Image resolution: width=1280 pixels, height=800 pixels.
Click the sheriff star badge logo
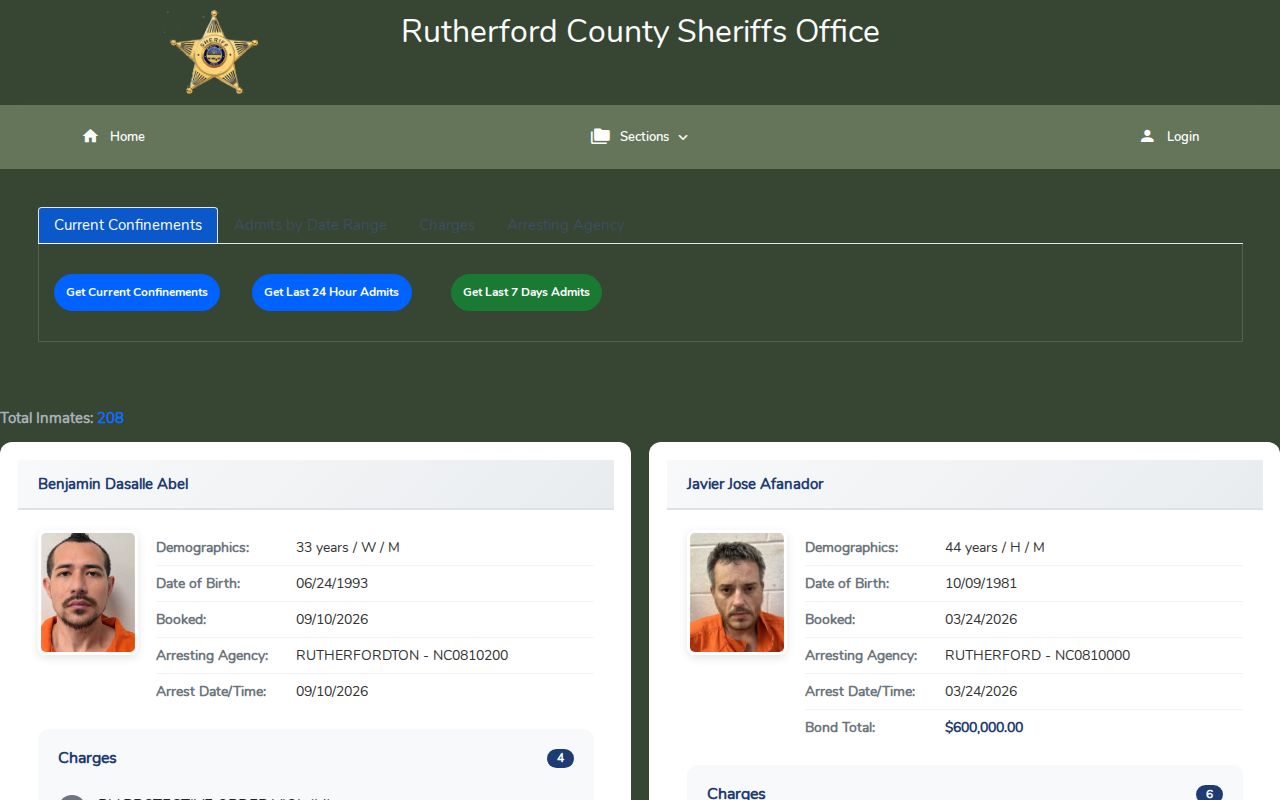pos(214,52)
